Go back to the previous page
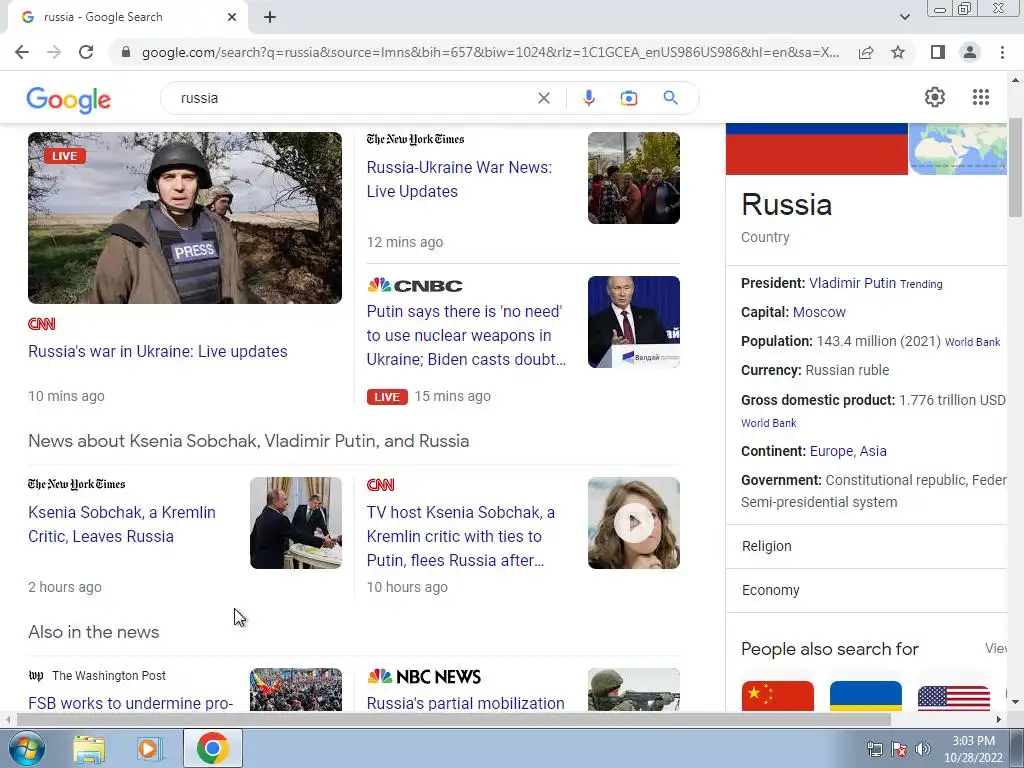1024x768 pixels. (22, 52)
